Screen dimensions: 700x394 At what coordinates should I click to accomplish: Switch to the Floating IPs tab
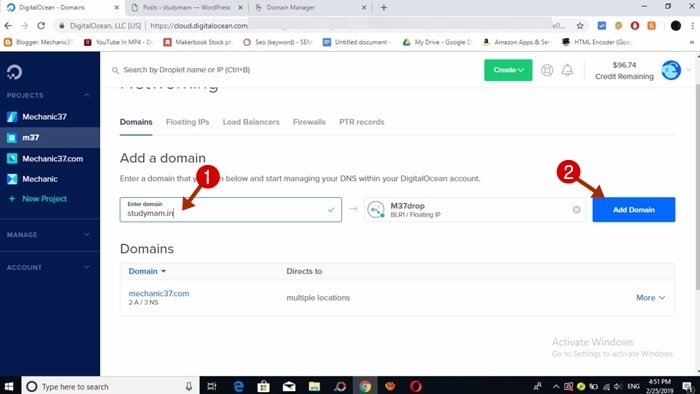[x=188, y=122]
